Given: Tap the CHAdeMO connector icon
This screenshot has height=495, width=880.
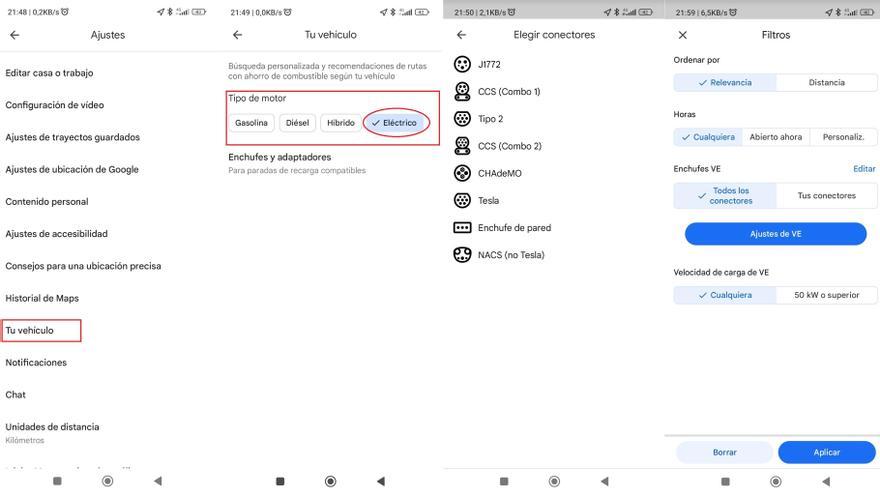Looking at the screenshot, I should pyautogui.click(x=462, y=173).
